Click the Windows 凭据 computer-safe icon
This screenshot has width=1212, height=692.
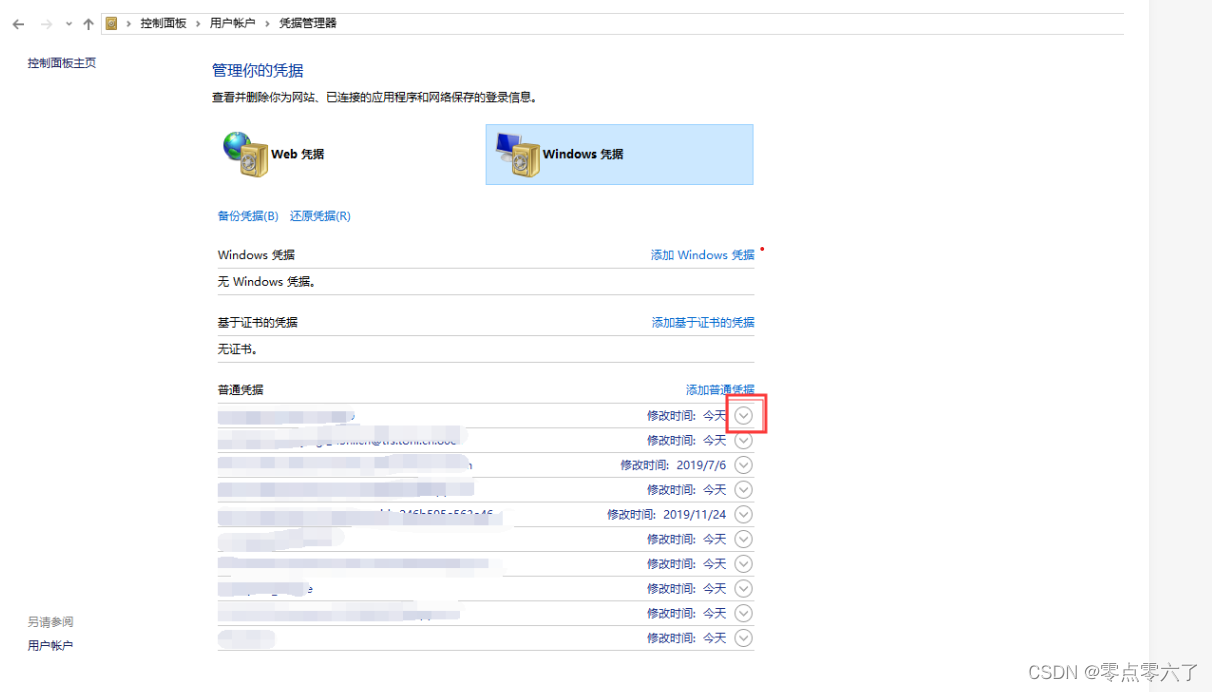pos(518,154)
